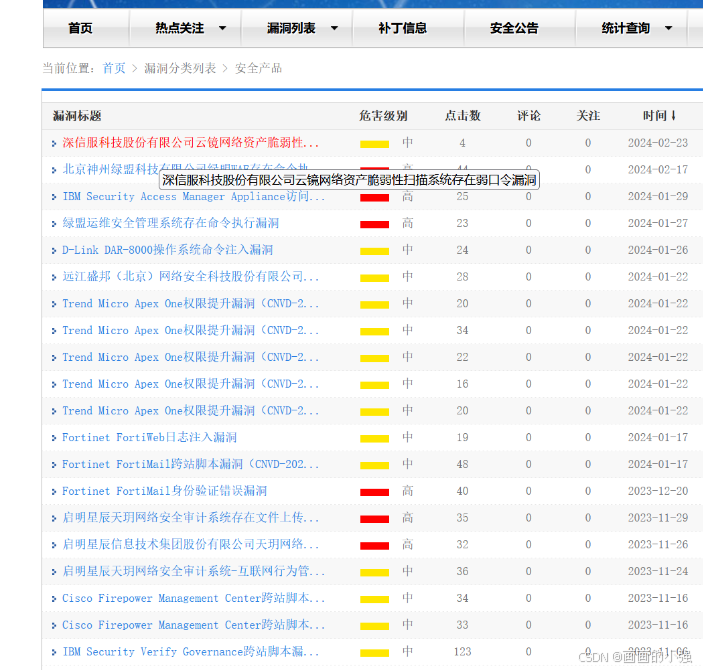Click bullet arrow beside IBM Security Access row

(x=54, y=197)
